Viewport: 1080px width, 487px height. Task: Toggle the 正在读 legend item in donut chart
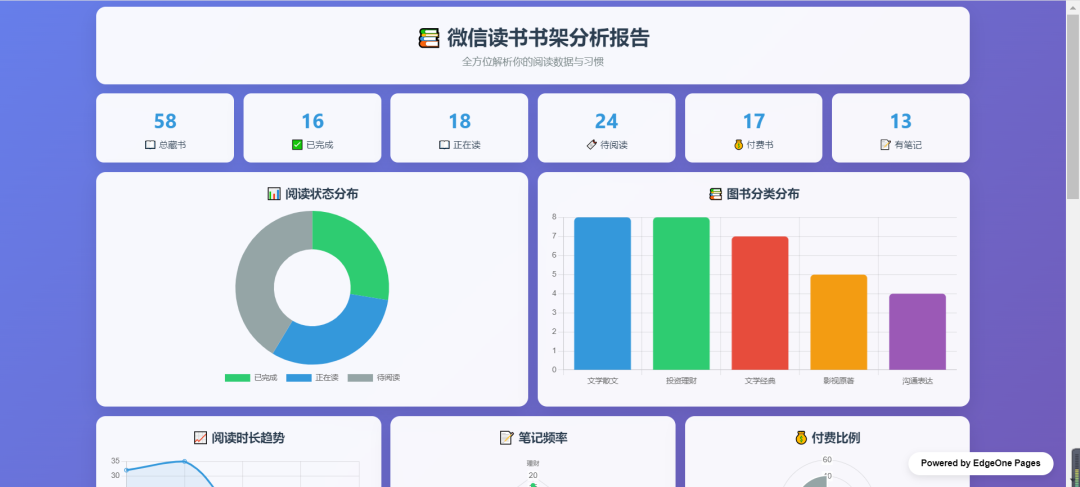(312, 377)
